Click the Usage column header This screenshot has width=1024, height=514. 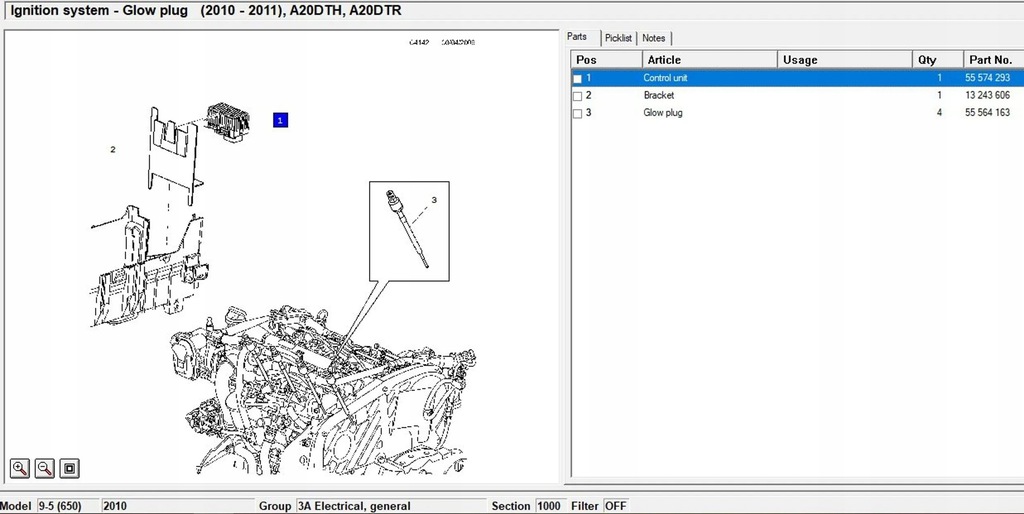point(844,59)
